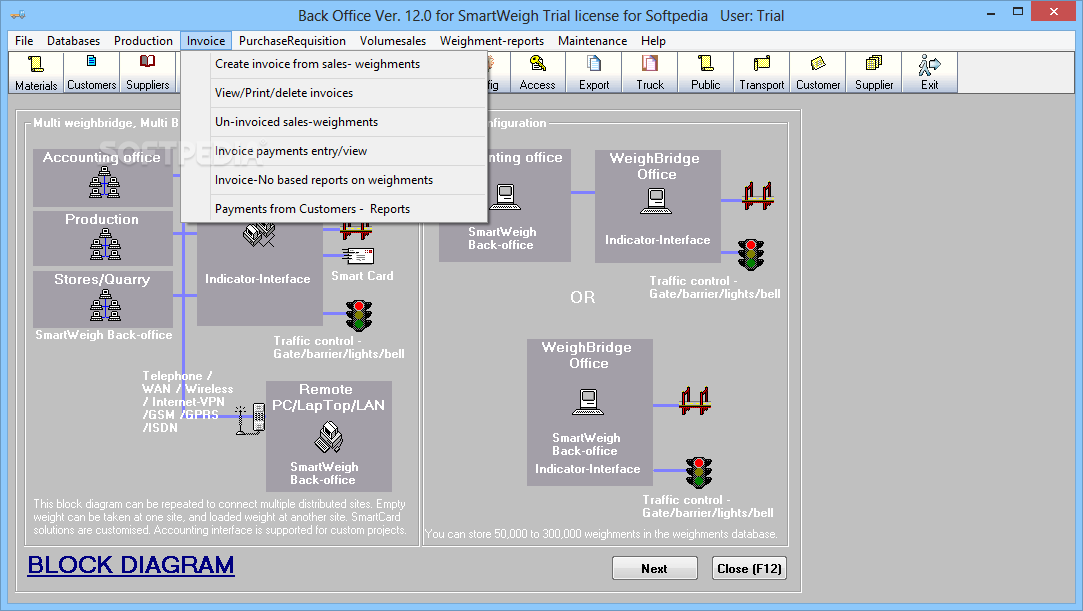Choose Invoice-No based reports on weighments
The height and width of the screenshot is (611, 1083).
(x=334, y=180)
